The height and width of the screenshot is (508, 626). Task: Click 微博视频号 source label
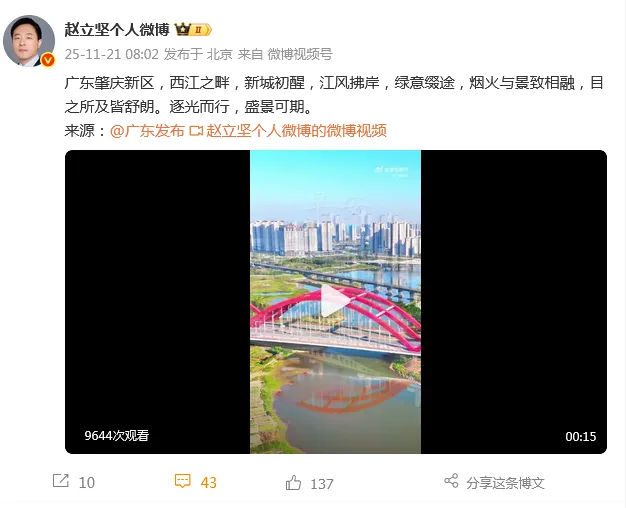click(x=300, y=54)
